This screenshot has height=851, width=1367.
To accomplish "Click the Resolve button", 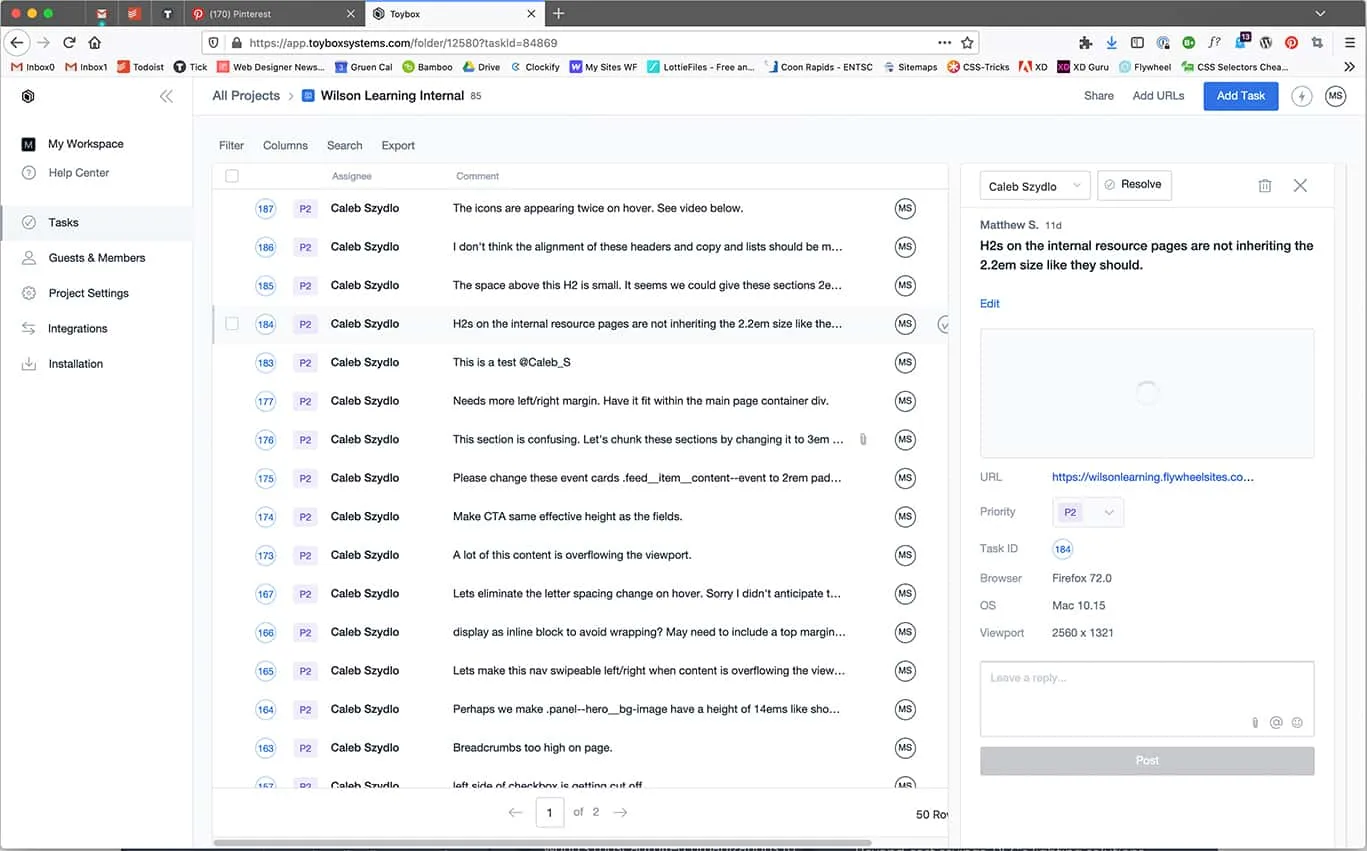I will 1134,185.
